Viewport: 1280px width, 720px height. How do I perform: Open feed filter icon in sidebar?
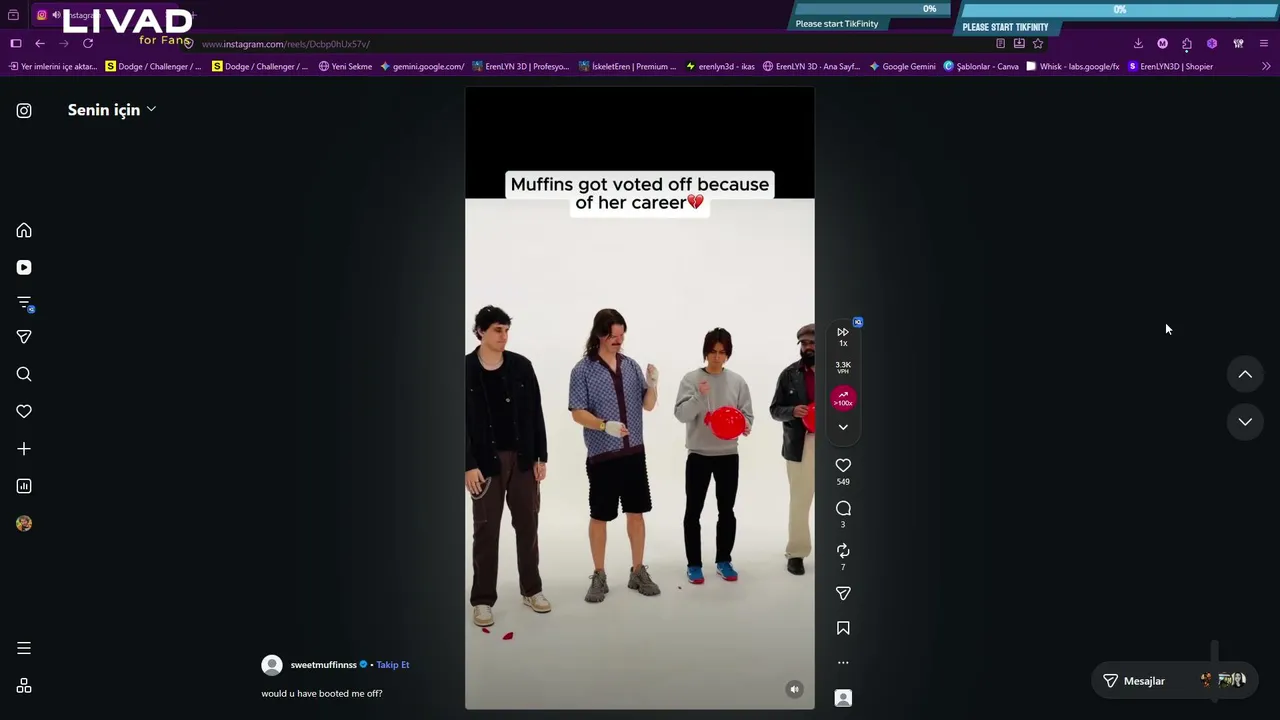coord(24,303)
